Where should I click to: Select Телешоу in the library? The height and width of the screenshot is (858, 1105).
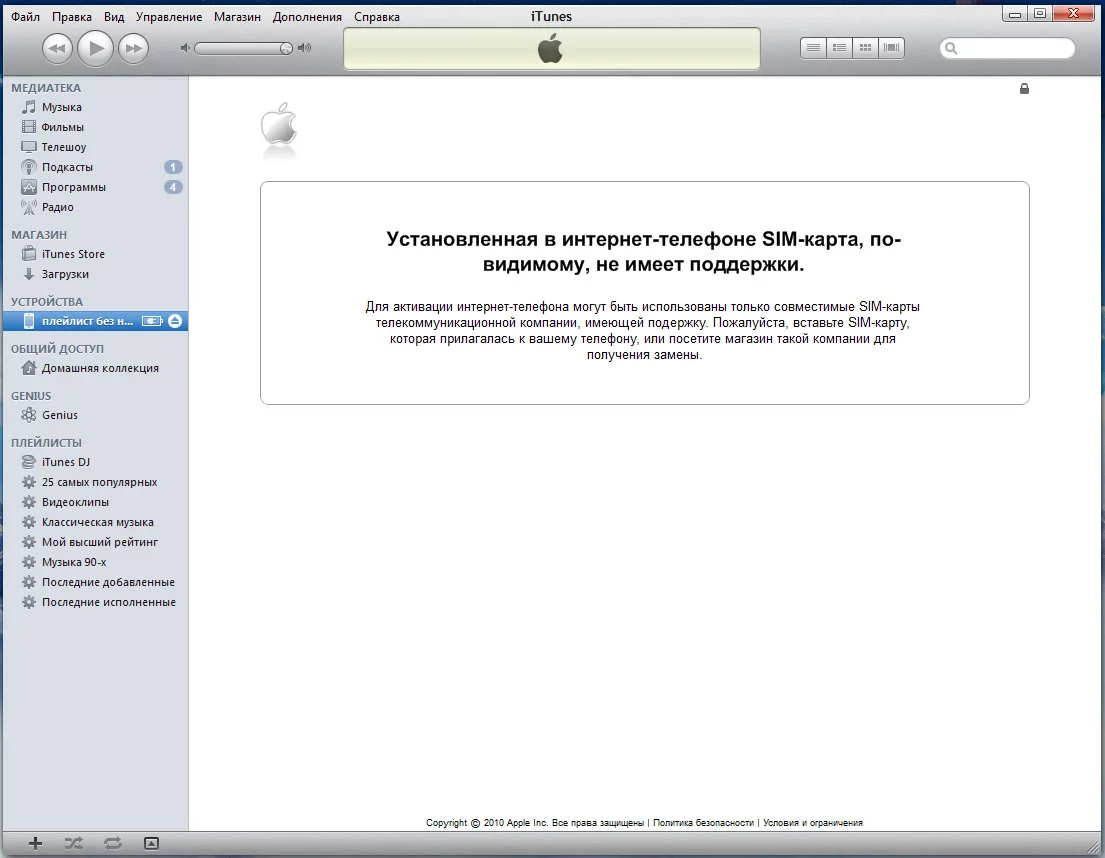95,147
